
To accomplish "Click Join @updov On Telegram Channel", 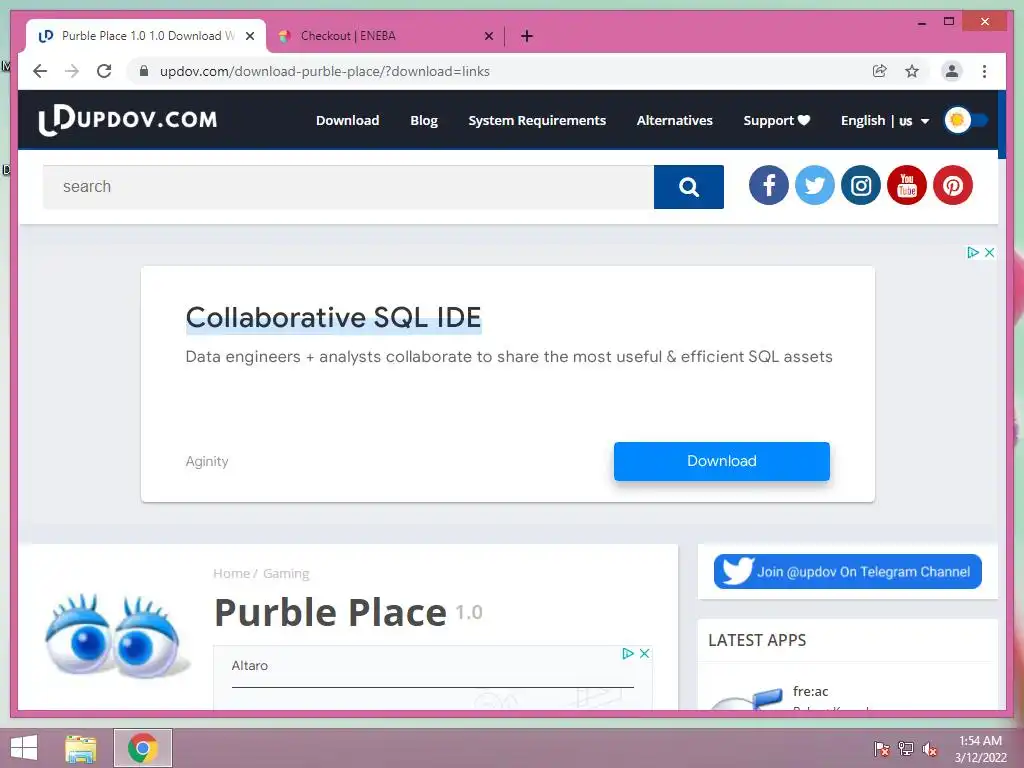I will [x=848, y=571].
